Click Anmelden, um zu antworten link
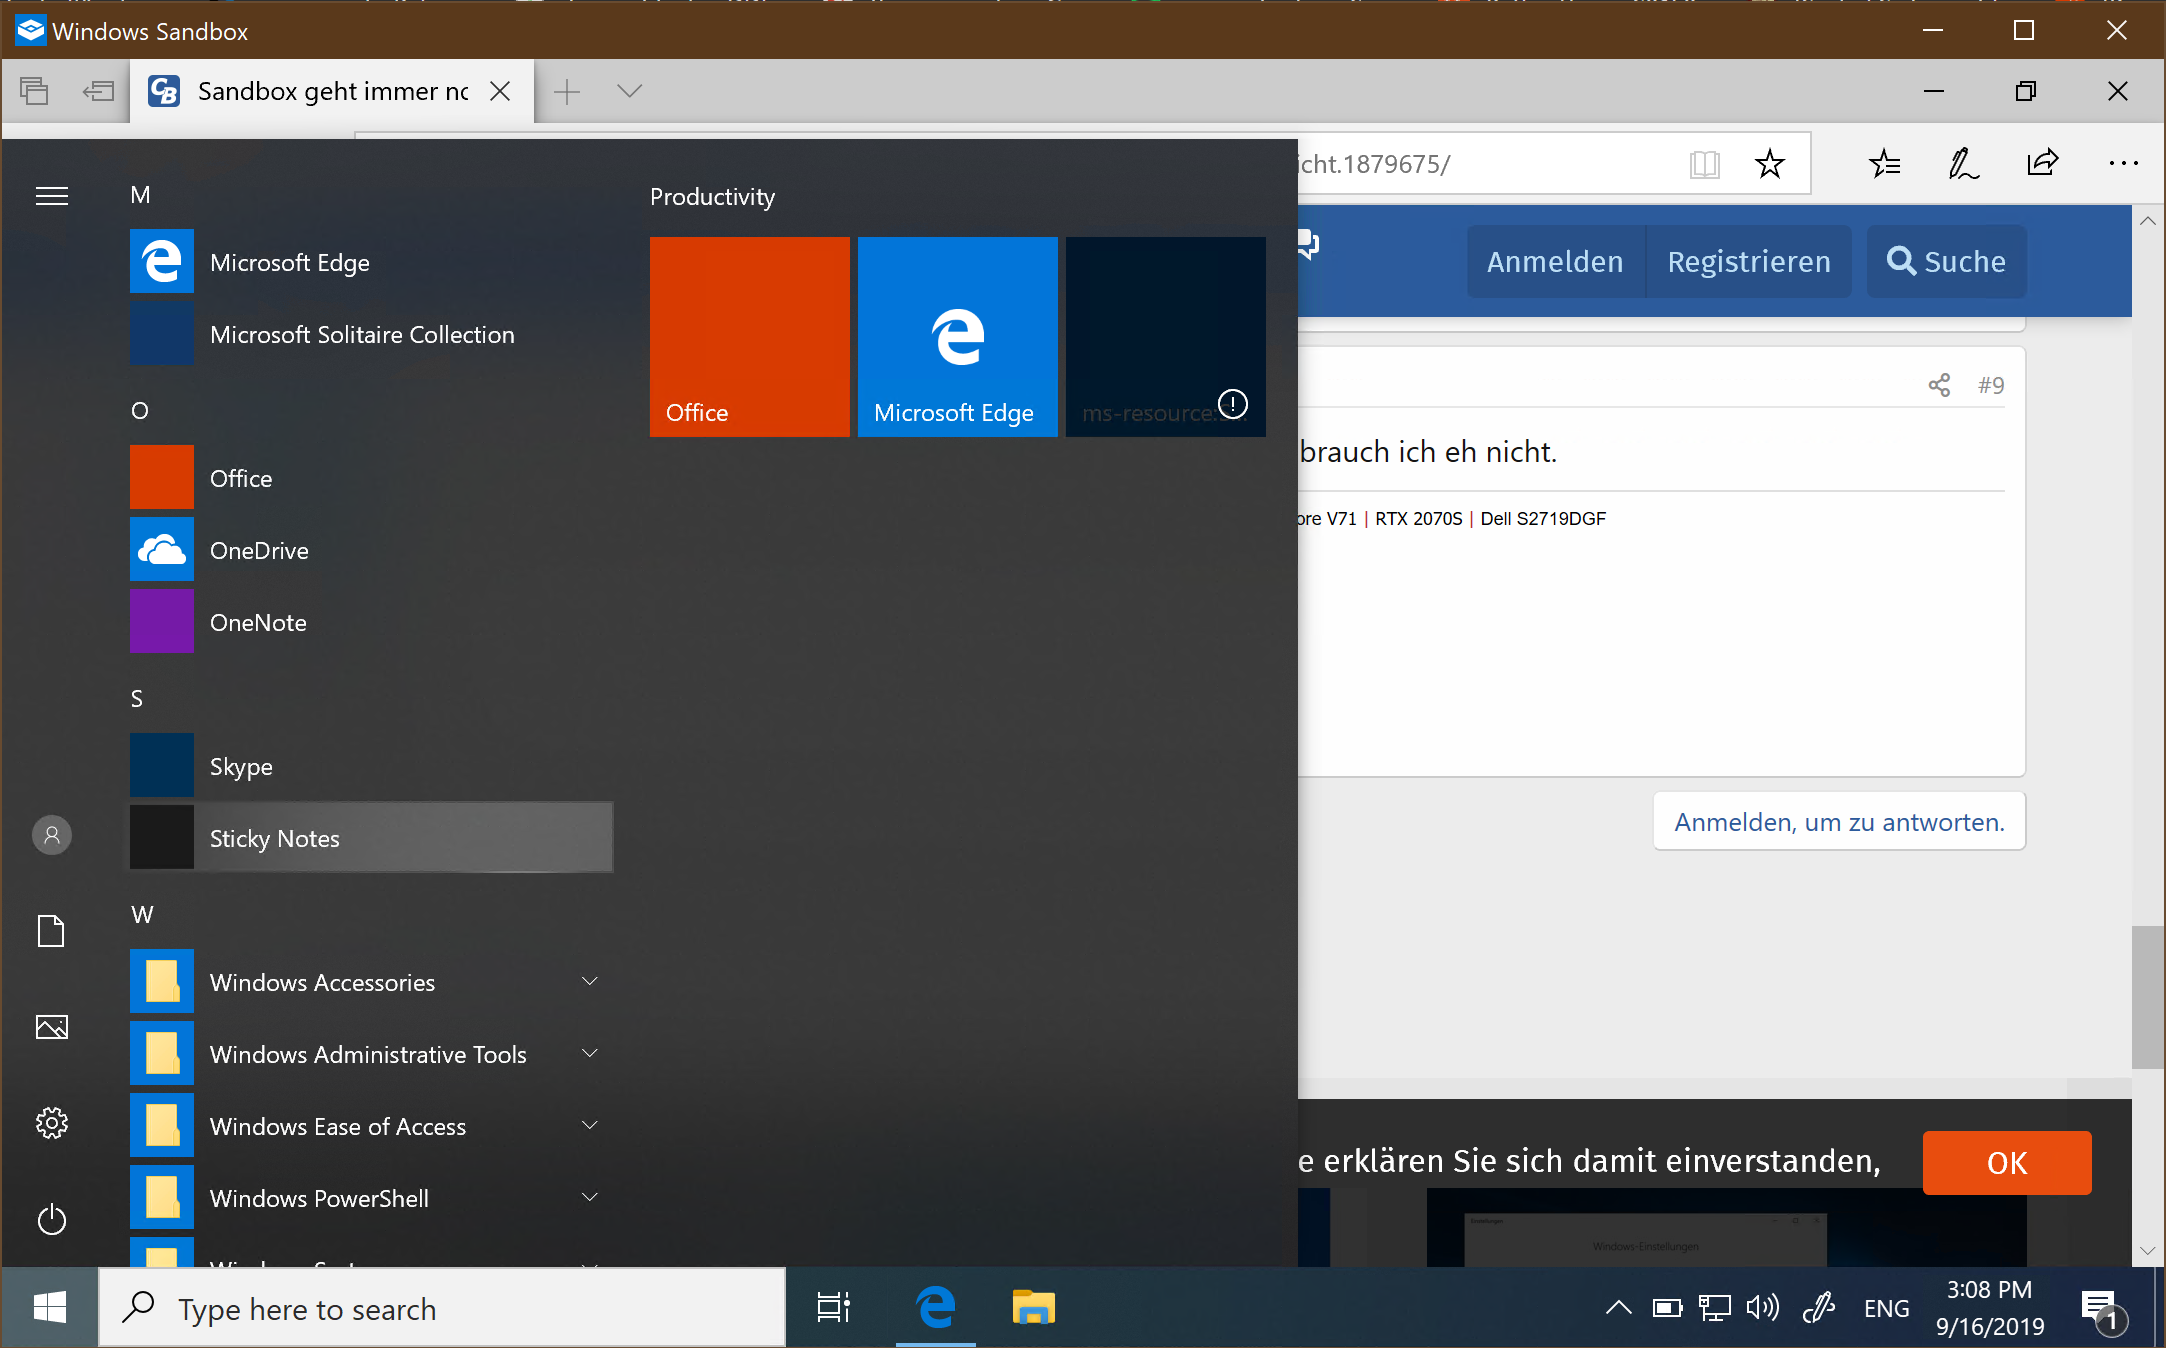 pos(1839,822)
